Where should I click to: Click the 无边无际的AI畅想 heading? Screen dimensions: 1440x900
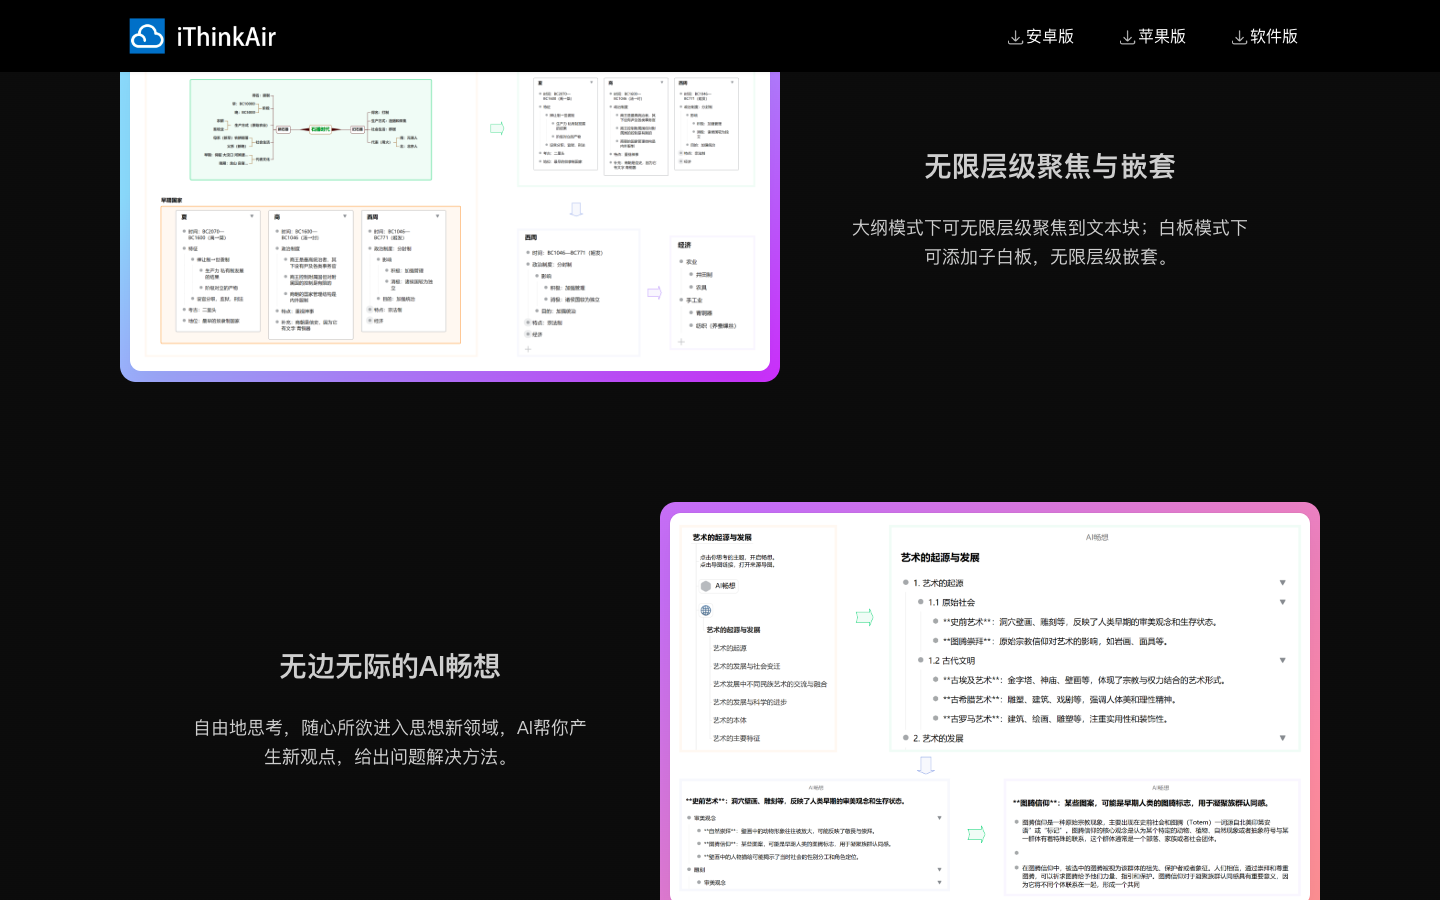pyautogui.click(x=389, y=667)
